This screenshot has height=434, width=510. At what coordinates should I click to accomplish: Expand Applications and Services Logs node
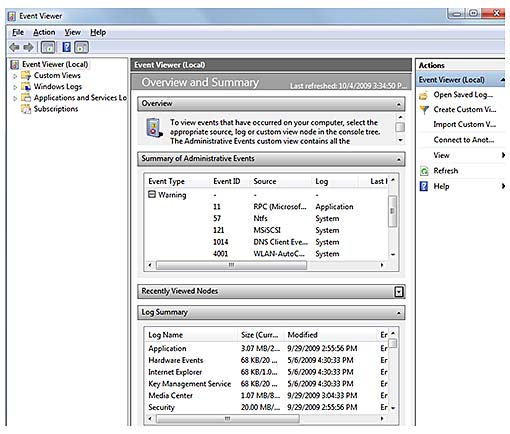tap(15, 99)
